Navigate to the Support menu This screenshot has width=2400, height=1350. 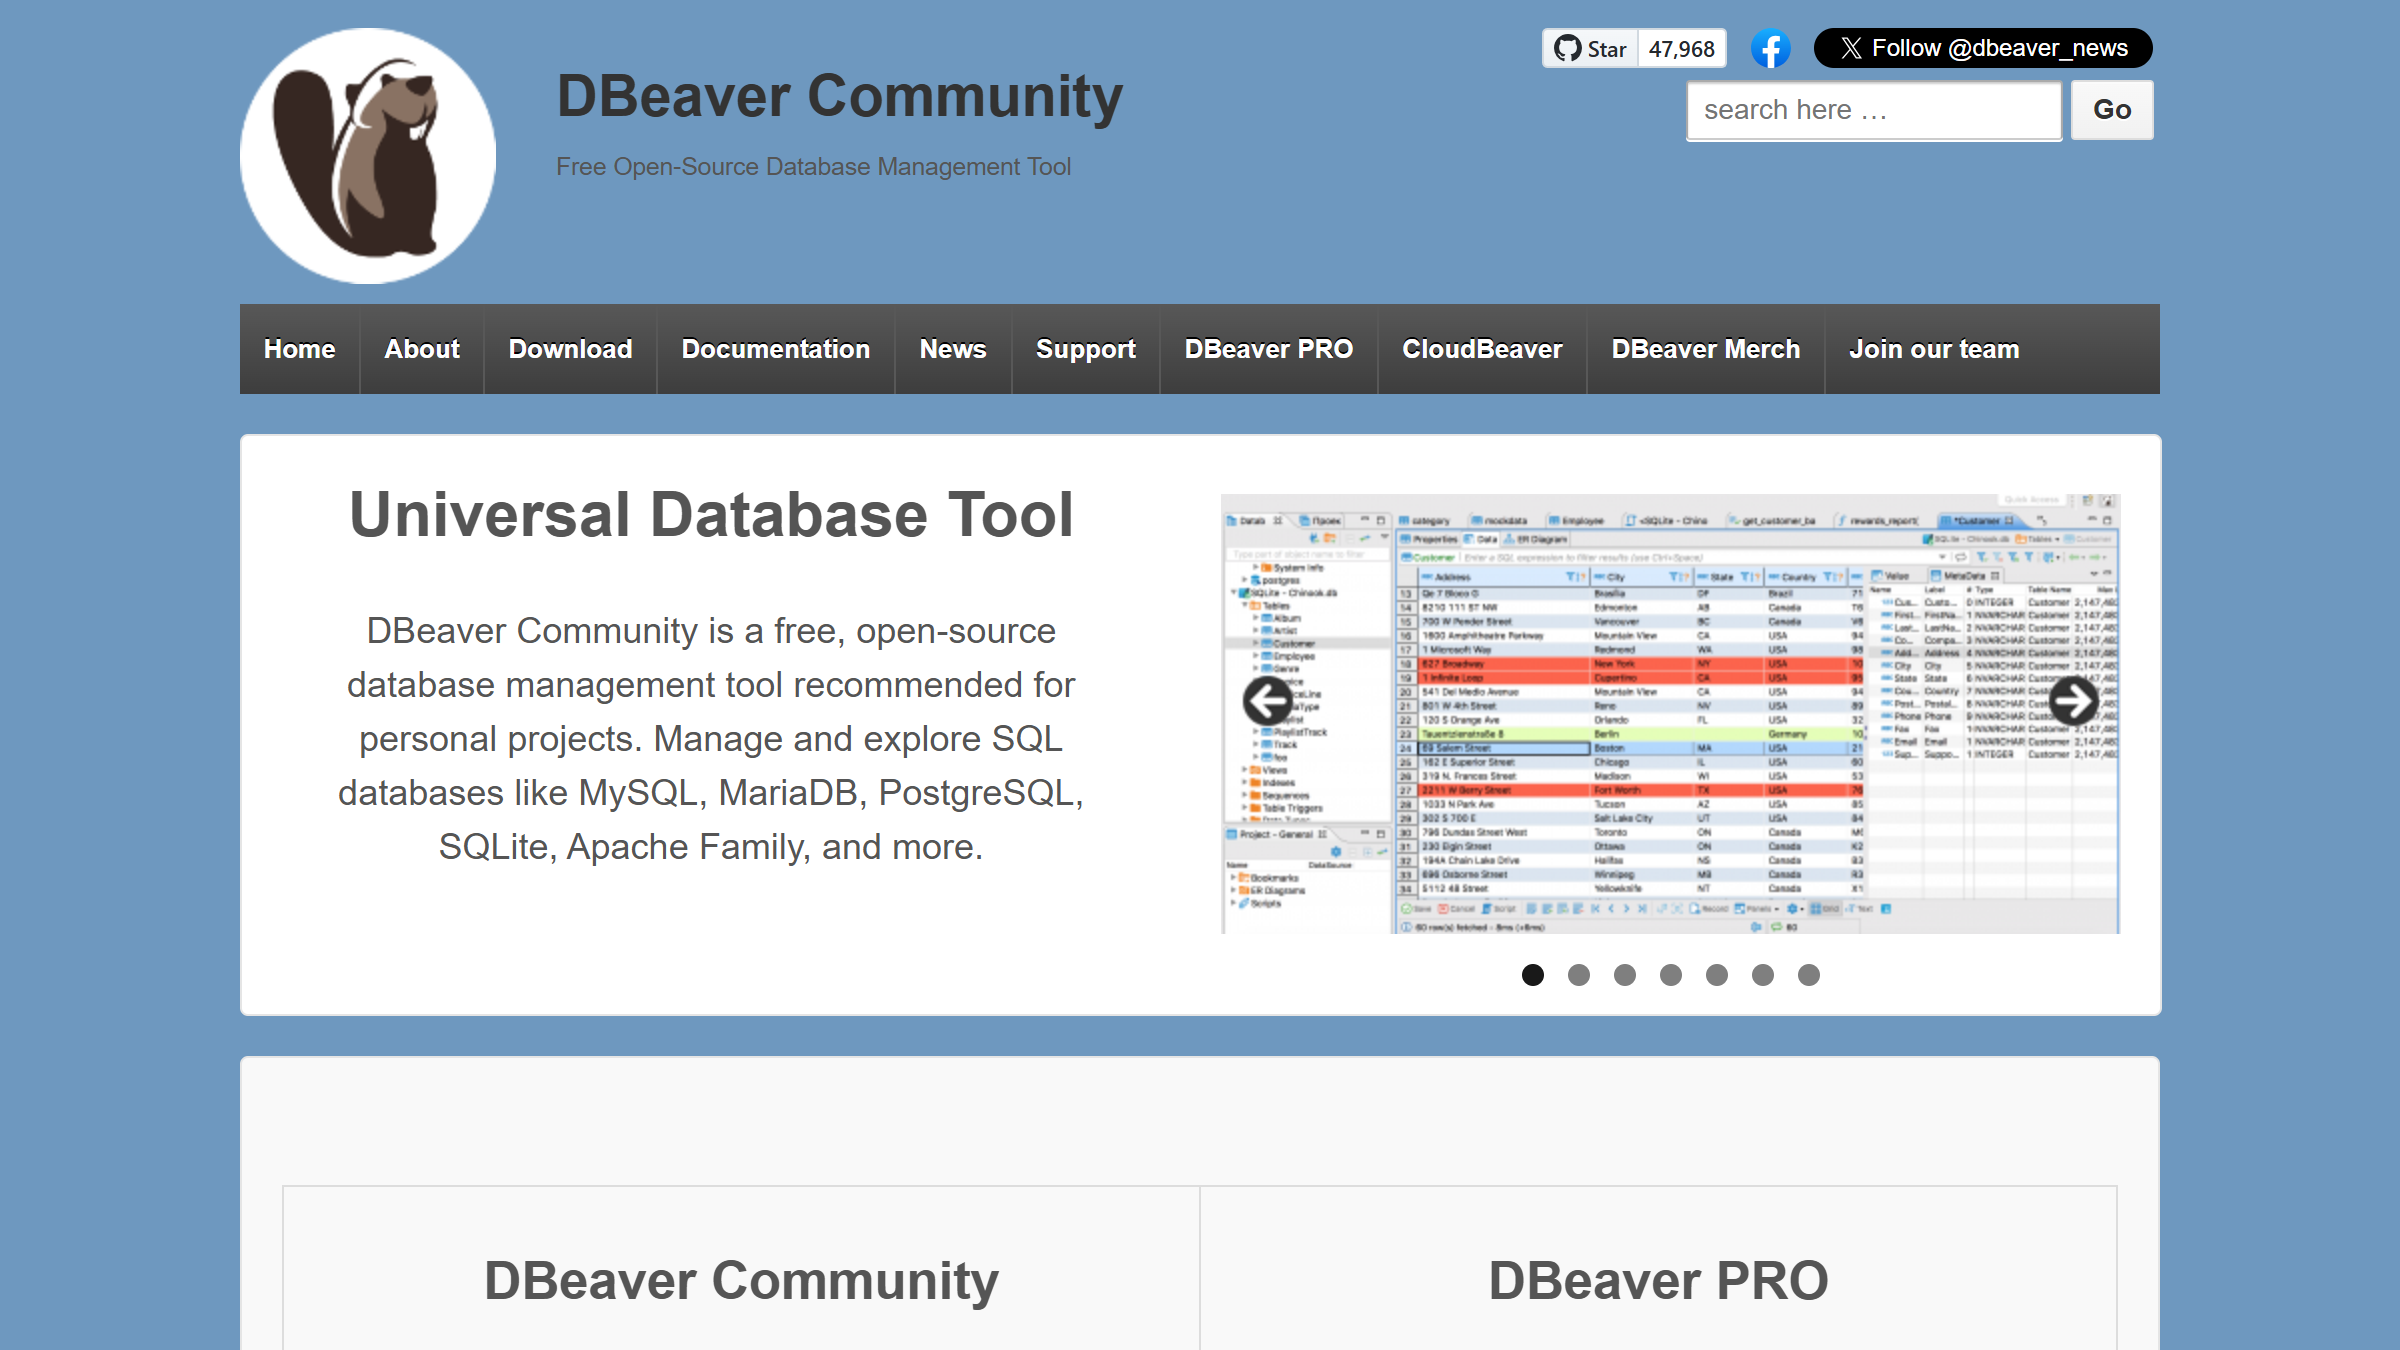pyautogui.click(x=1085, y=349)
